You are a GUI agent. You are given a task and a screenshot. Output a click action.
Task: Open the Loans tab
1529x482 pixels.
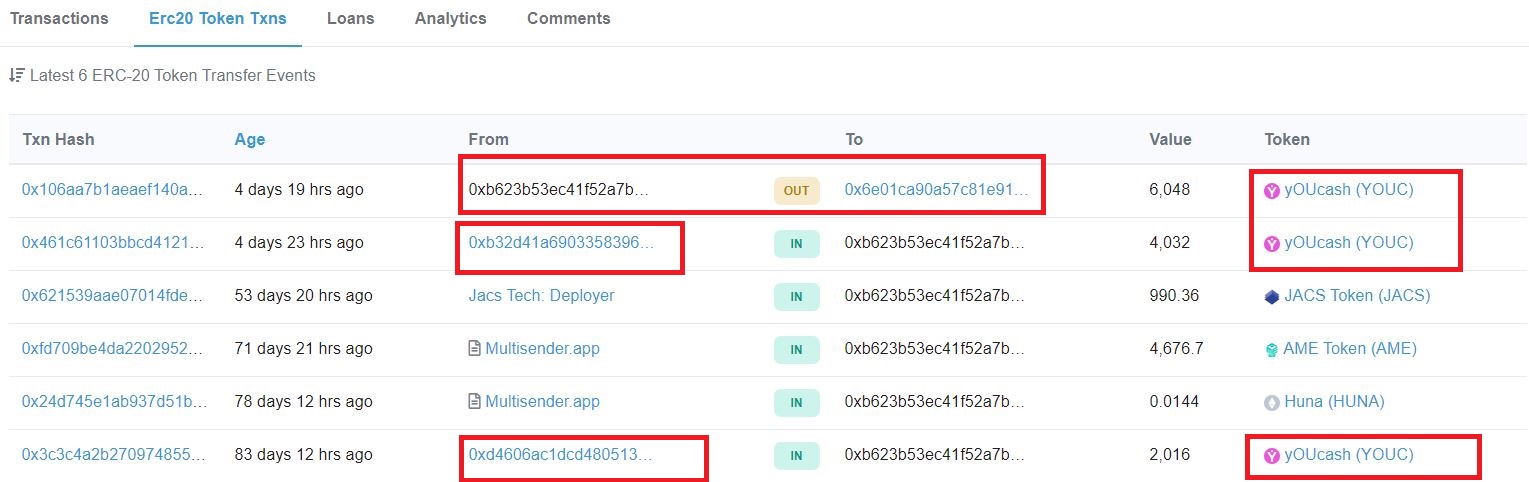tap(351, 18)
